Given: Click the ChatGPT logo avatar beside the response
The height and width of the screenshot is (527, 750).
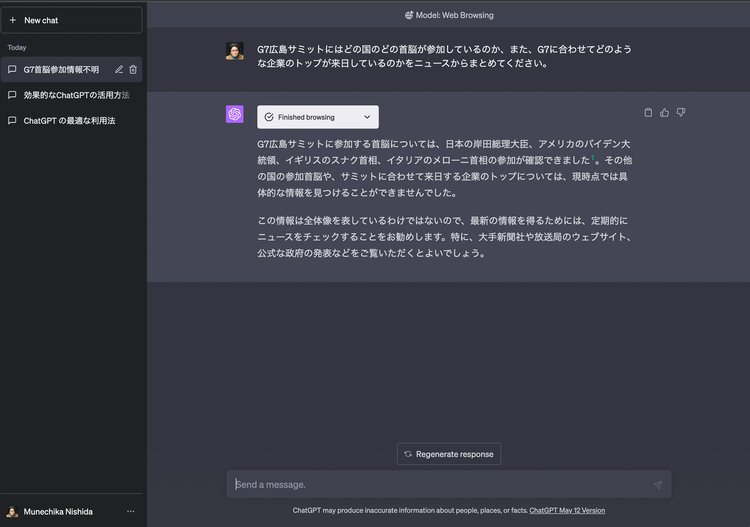Looking at the screenshot, I should tap(235, 115).
